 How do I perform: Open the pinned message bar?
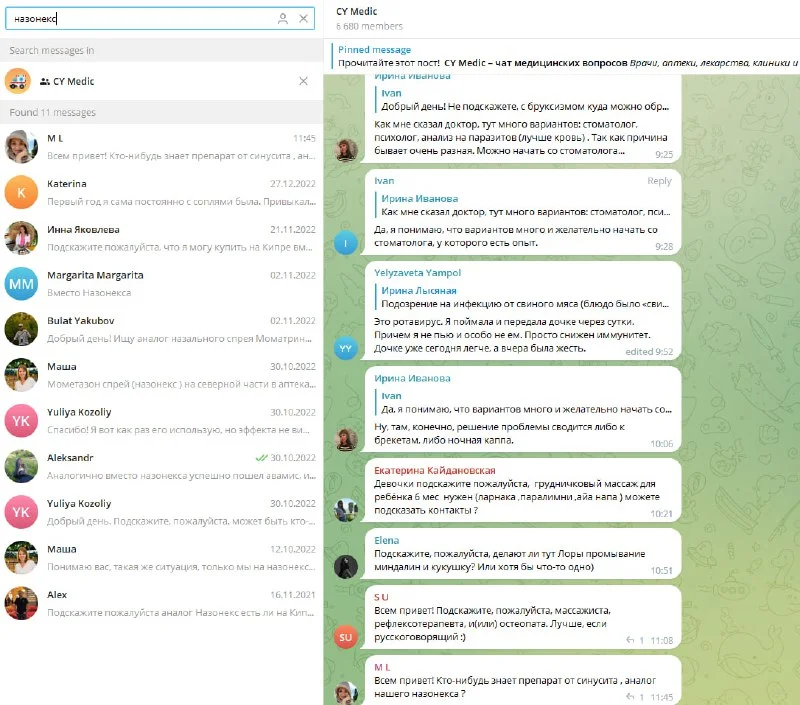pos(560,56)
